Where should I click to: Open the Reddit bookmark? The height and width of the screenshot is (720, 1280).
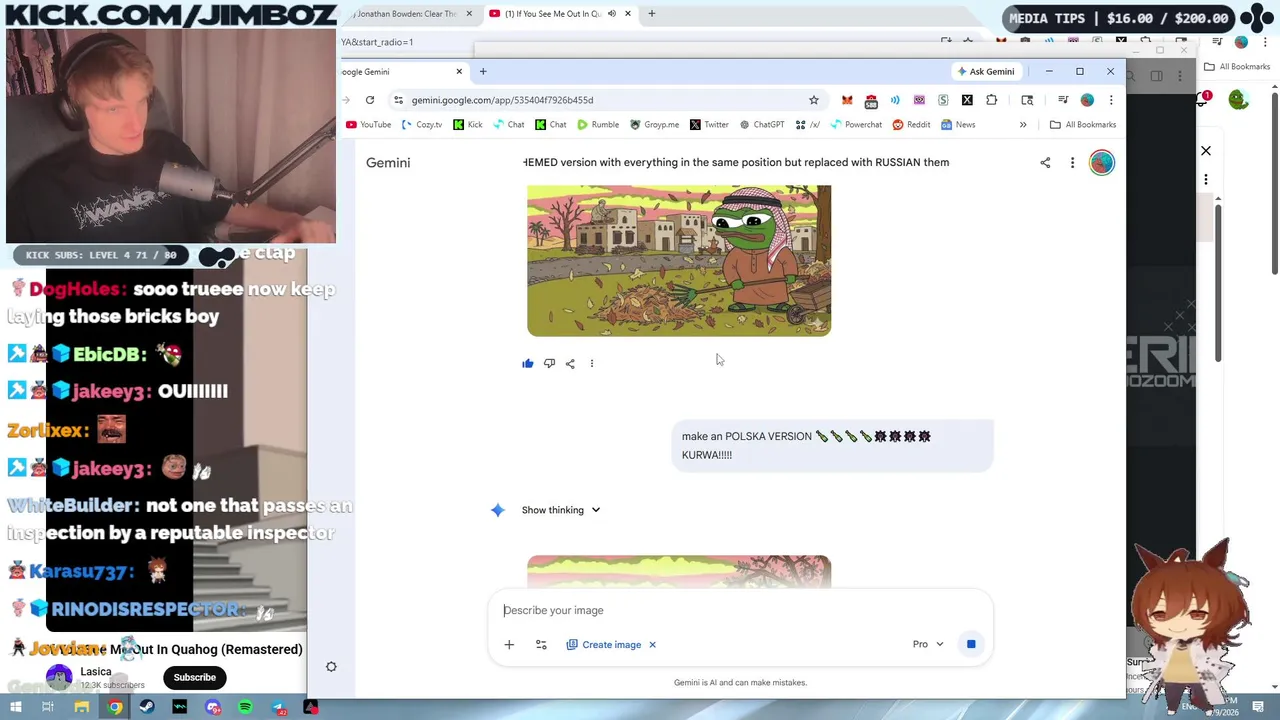[x=911, y=125]
